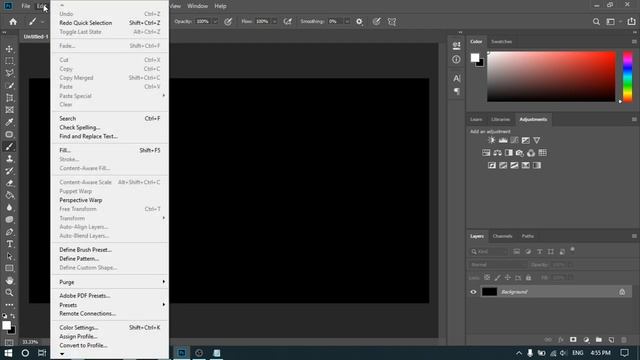This screenshot has height=360, width=640.
Task: Switch to the Channels tab
Action: [502, 236]
